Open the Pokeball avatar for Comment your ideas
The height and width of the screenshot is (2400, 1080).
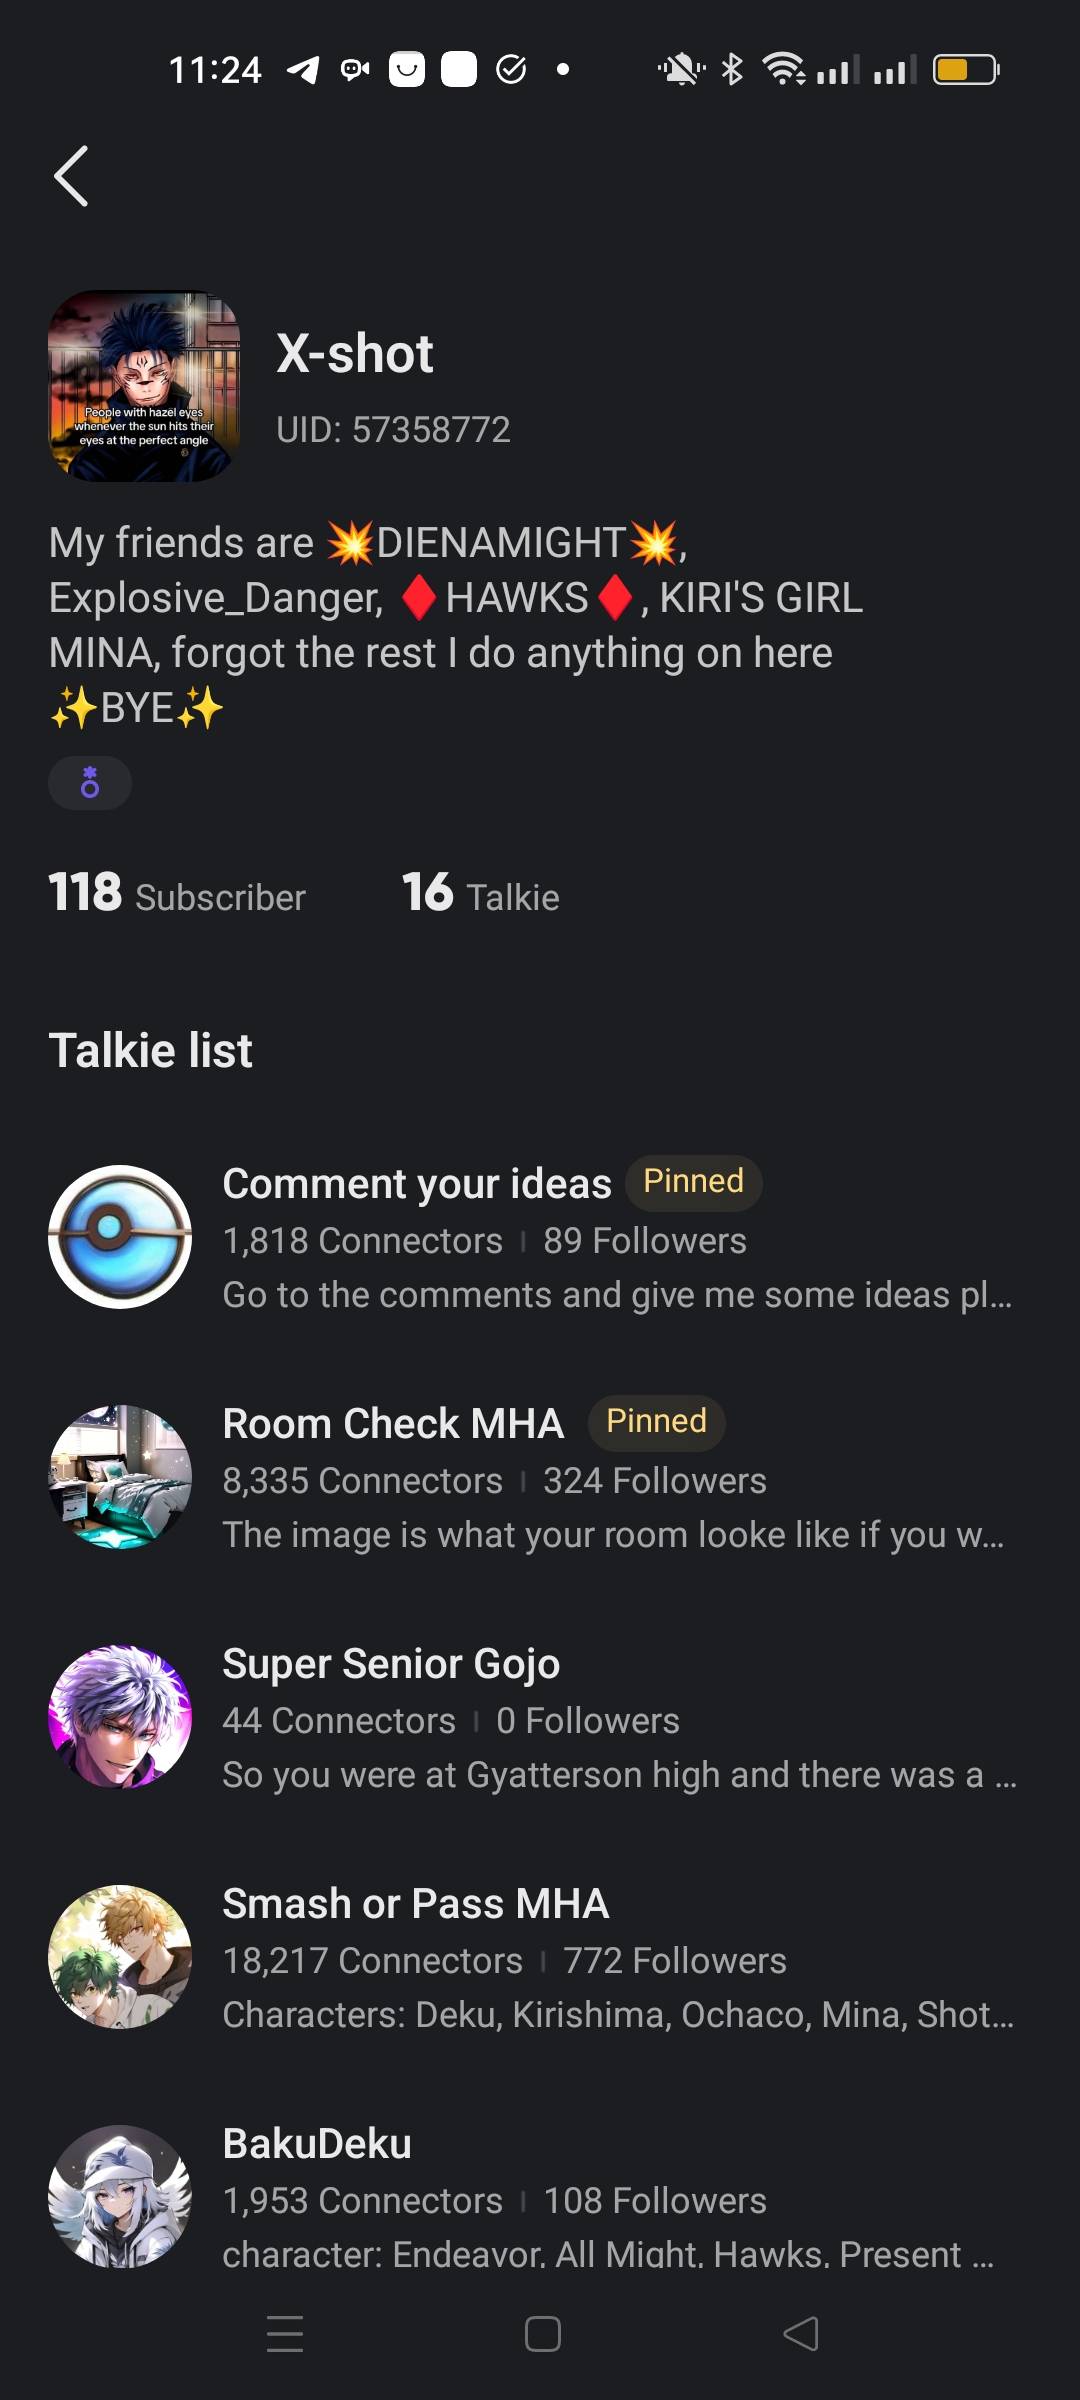point(120,1237)
